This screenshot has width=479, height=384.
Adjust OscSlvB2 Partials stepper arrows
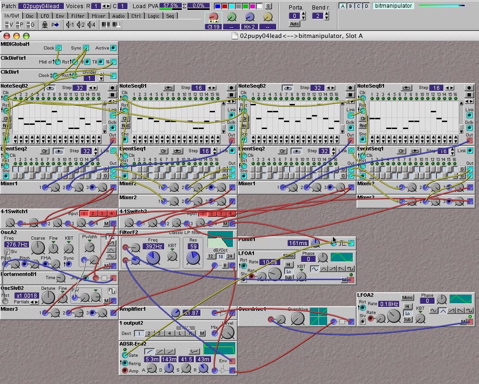pyautogui.click(x=35, y=302)
